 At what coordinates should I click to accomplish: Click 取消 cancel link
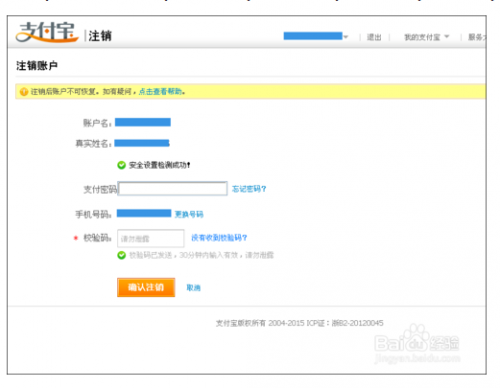click(193, 288)
